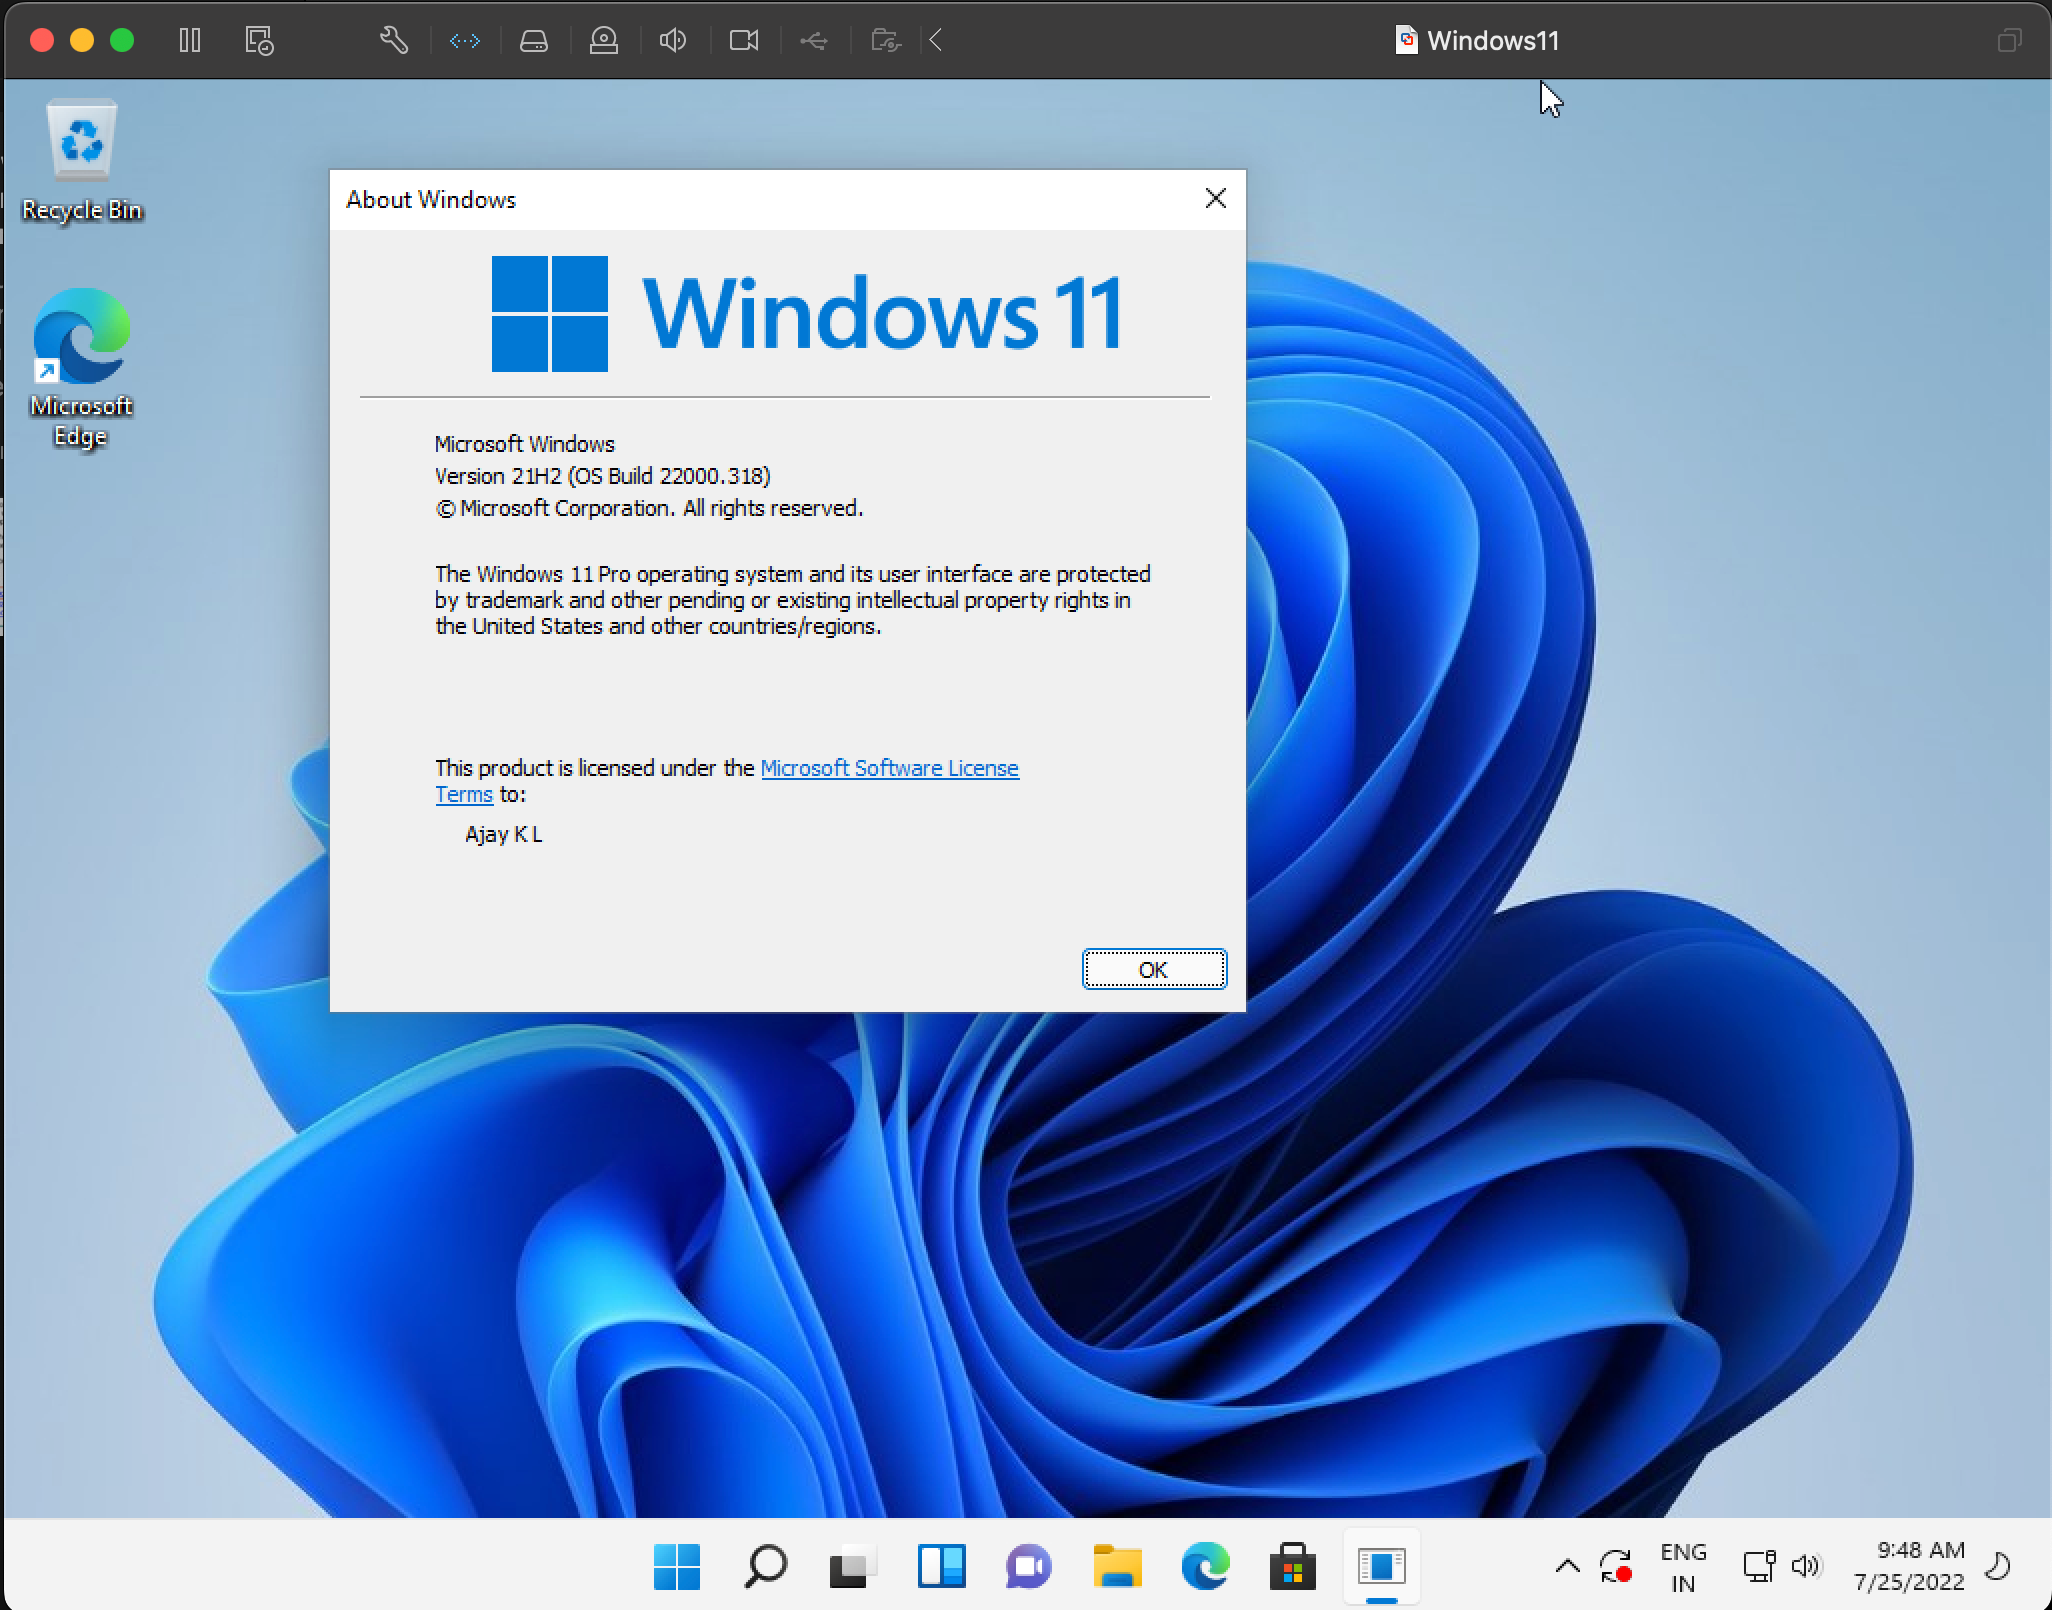Click the About Windows title text

click(x=431, y=199)
